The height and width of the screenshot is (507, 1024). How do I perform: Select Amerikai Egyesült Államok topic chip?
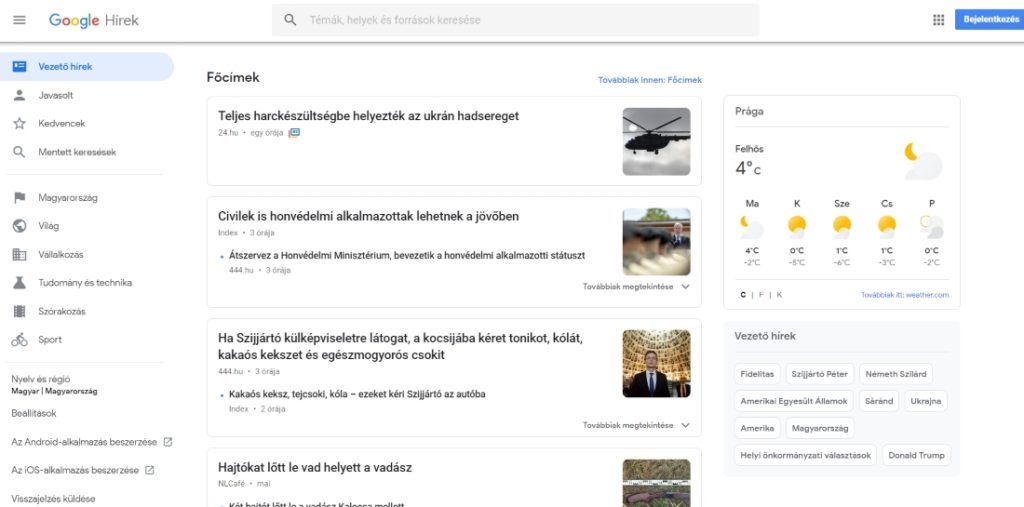coord(793,401)
